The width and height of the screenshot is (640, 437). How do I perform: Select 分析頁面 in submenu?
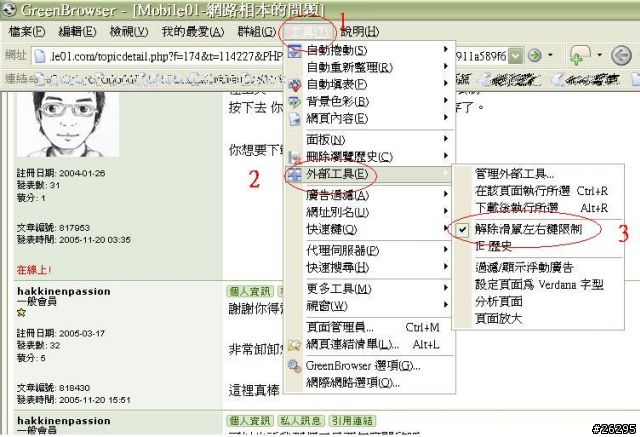click(538, 302)
